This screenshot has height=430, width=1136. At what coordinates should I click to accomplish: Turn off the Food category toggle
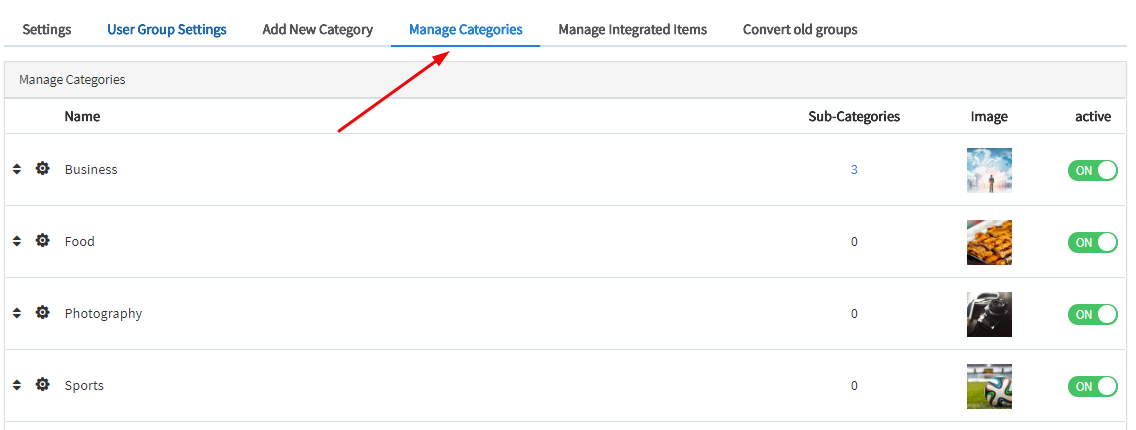point(1092,242)
